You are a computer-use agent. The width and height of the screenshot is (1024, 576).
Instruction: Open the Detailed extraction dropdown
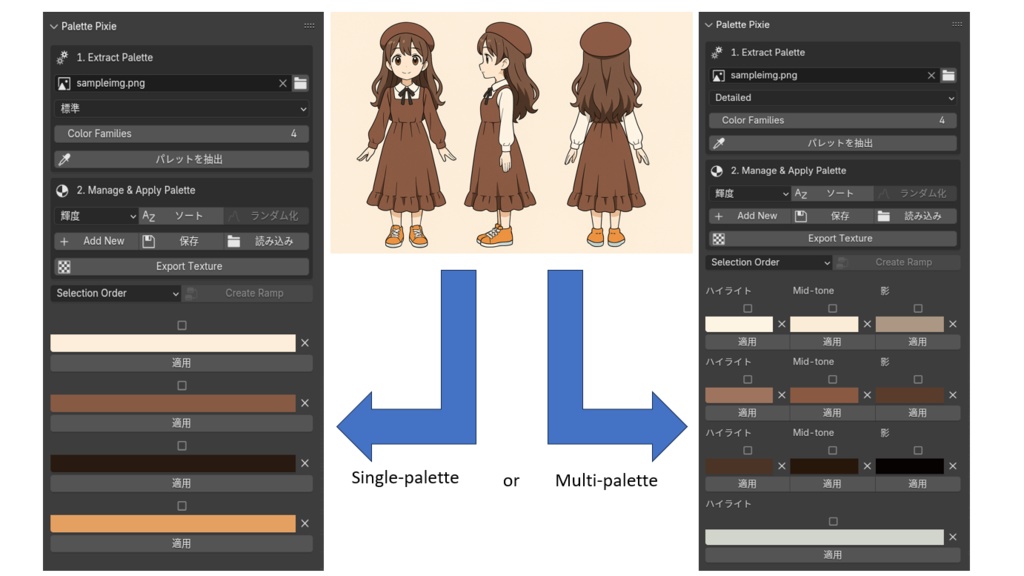tap(828, 98)
